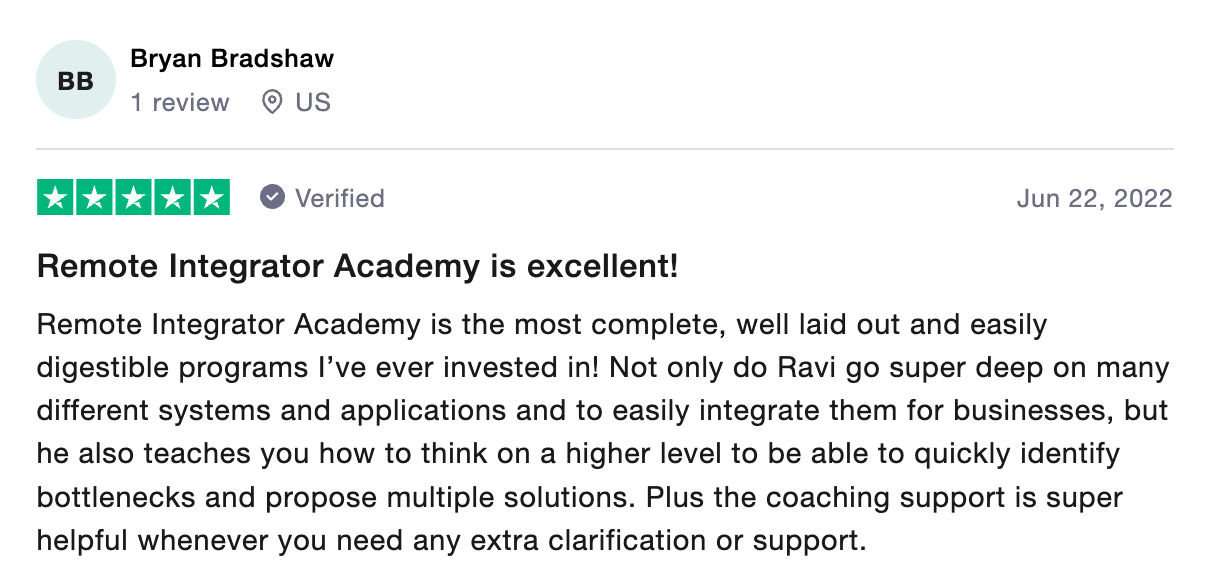Click the divider line under reviewer info
The height and width of the screenshot is (588, 1214).
click(x=605, y=150)
